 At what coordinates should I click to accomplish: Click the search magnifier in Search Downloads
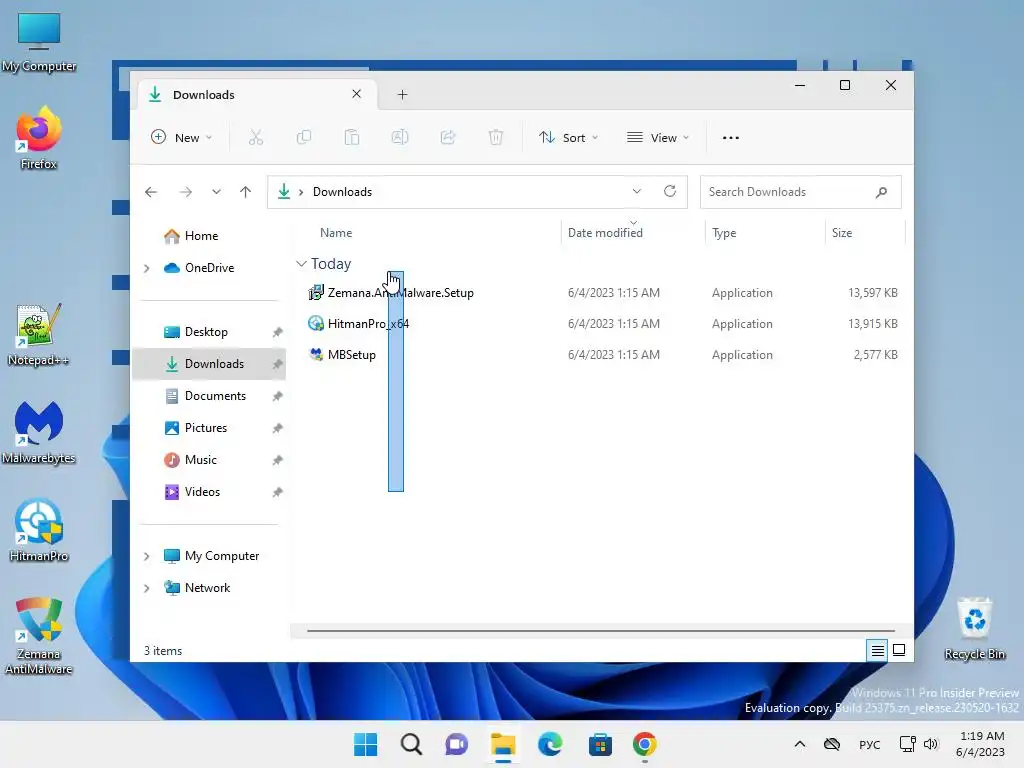882,192
